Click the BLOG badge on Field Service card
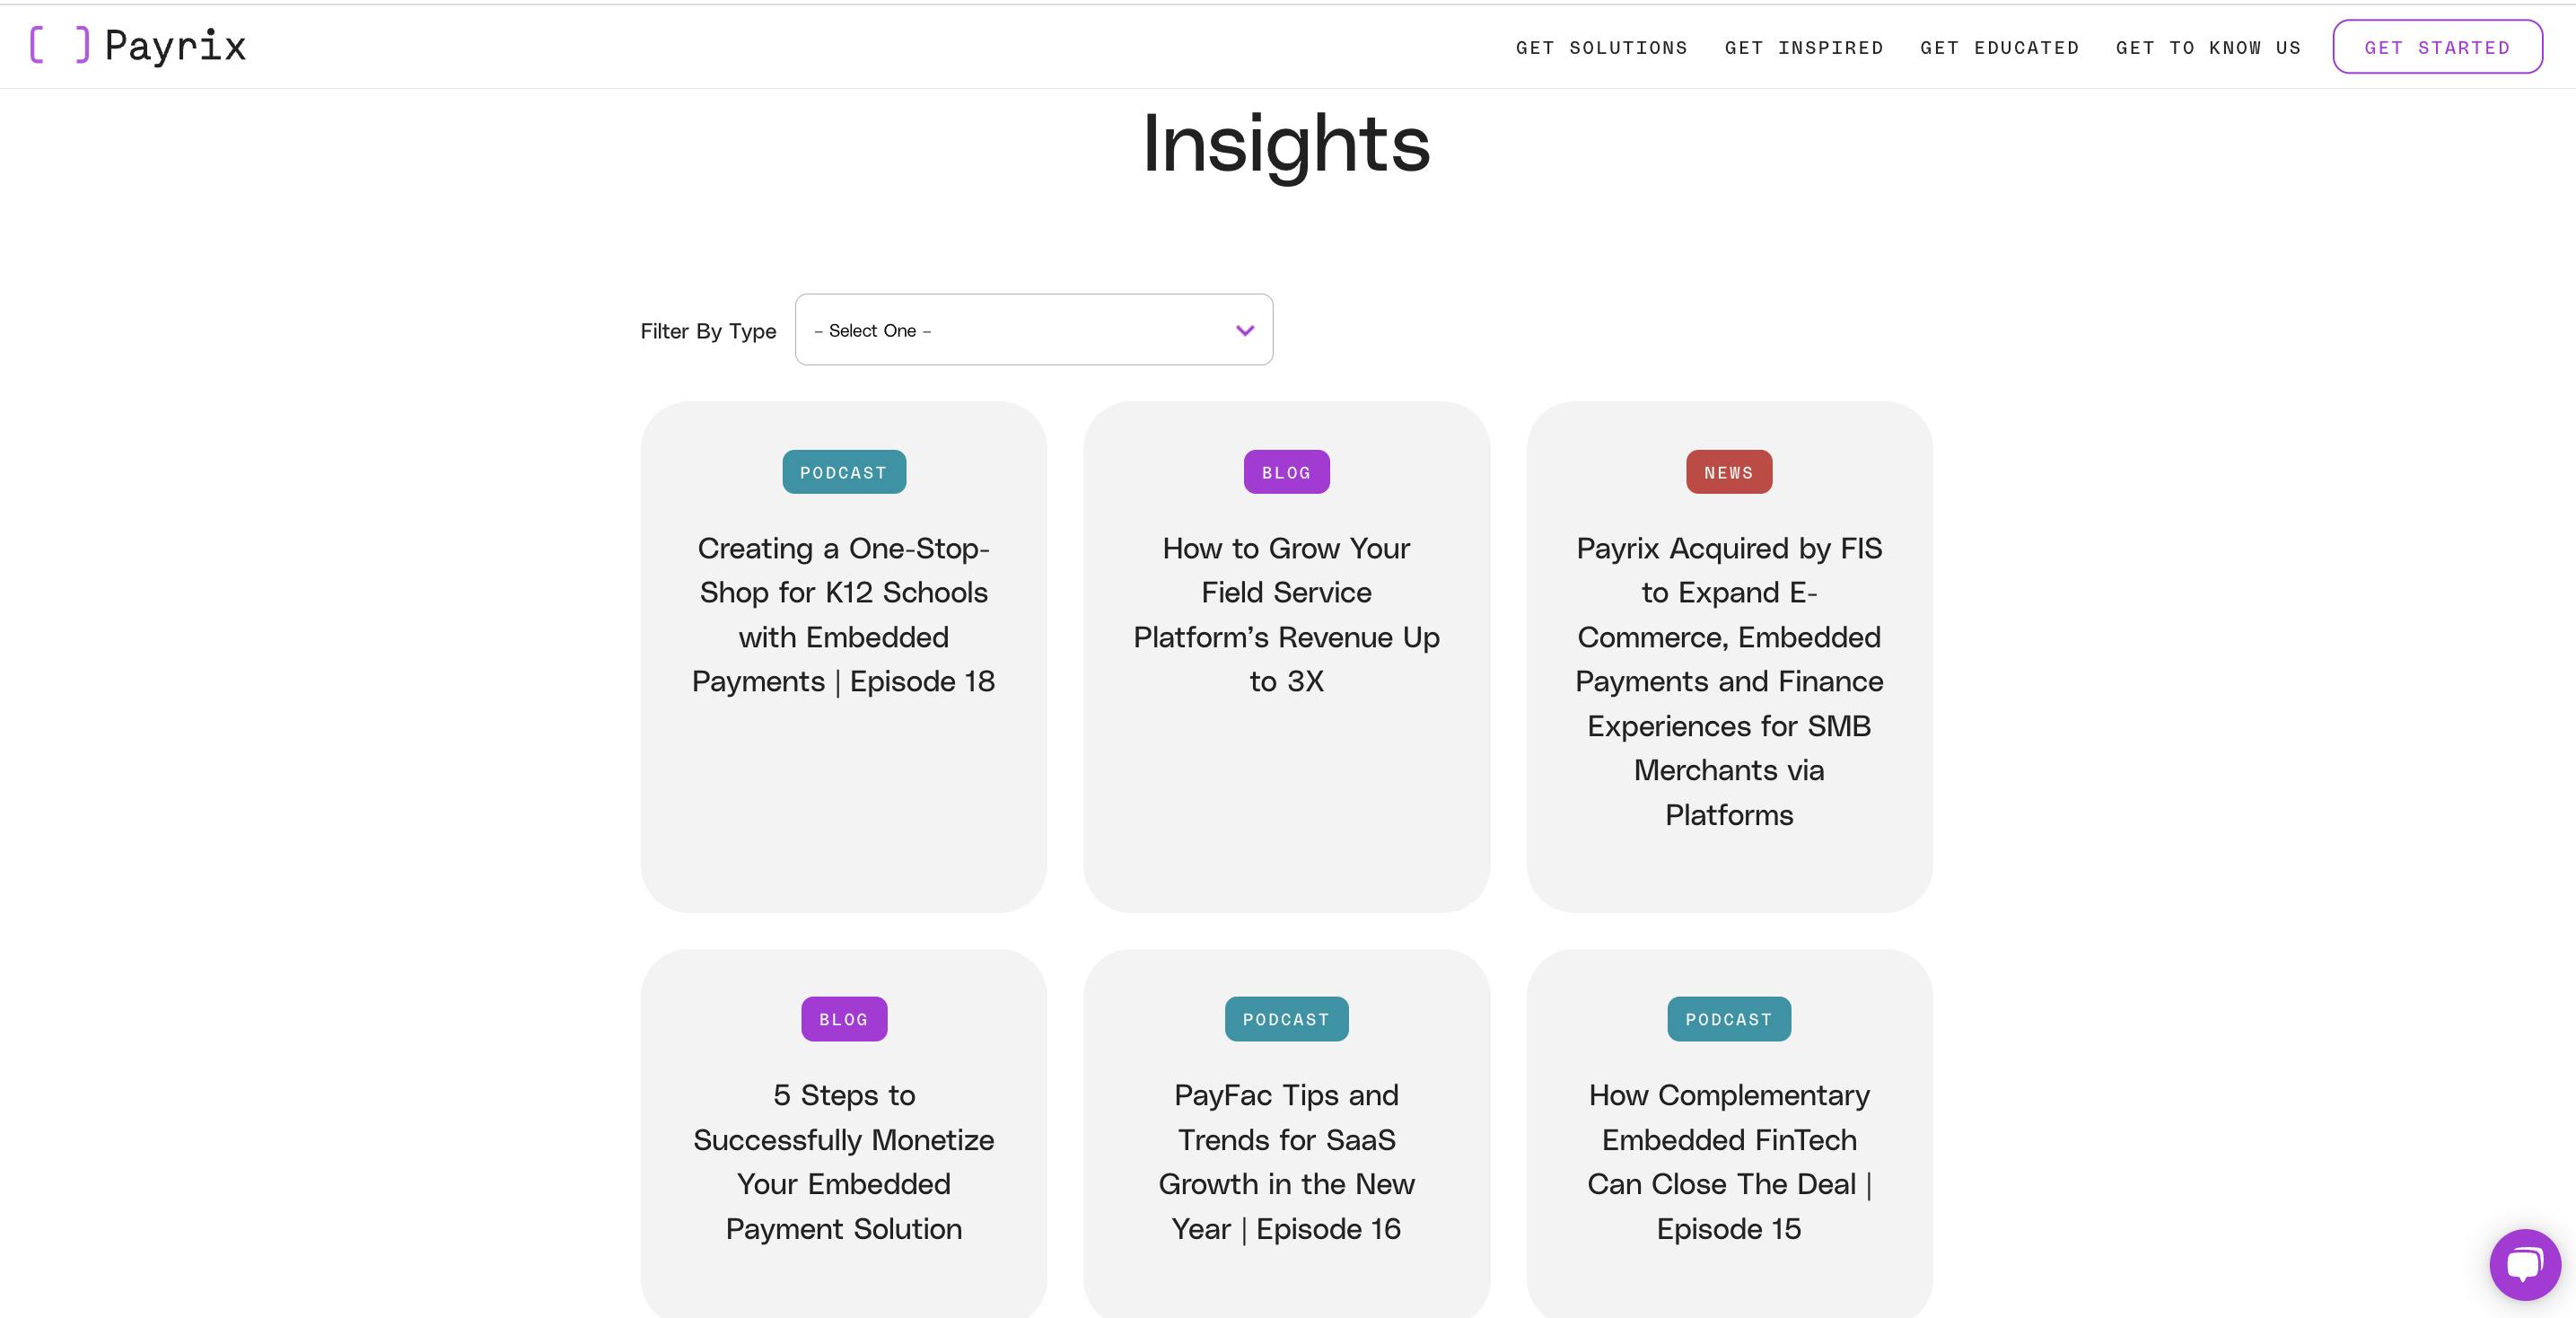This screenshot has width=2576, height=1318. pyautogui.click(x=1286, y=472)
